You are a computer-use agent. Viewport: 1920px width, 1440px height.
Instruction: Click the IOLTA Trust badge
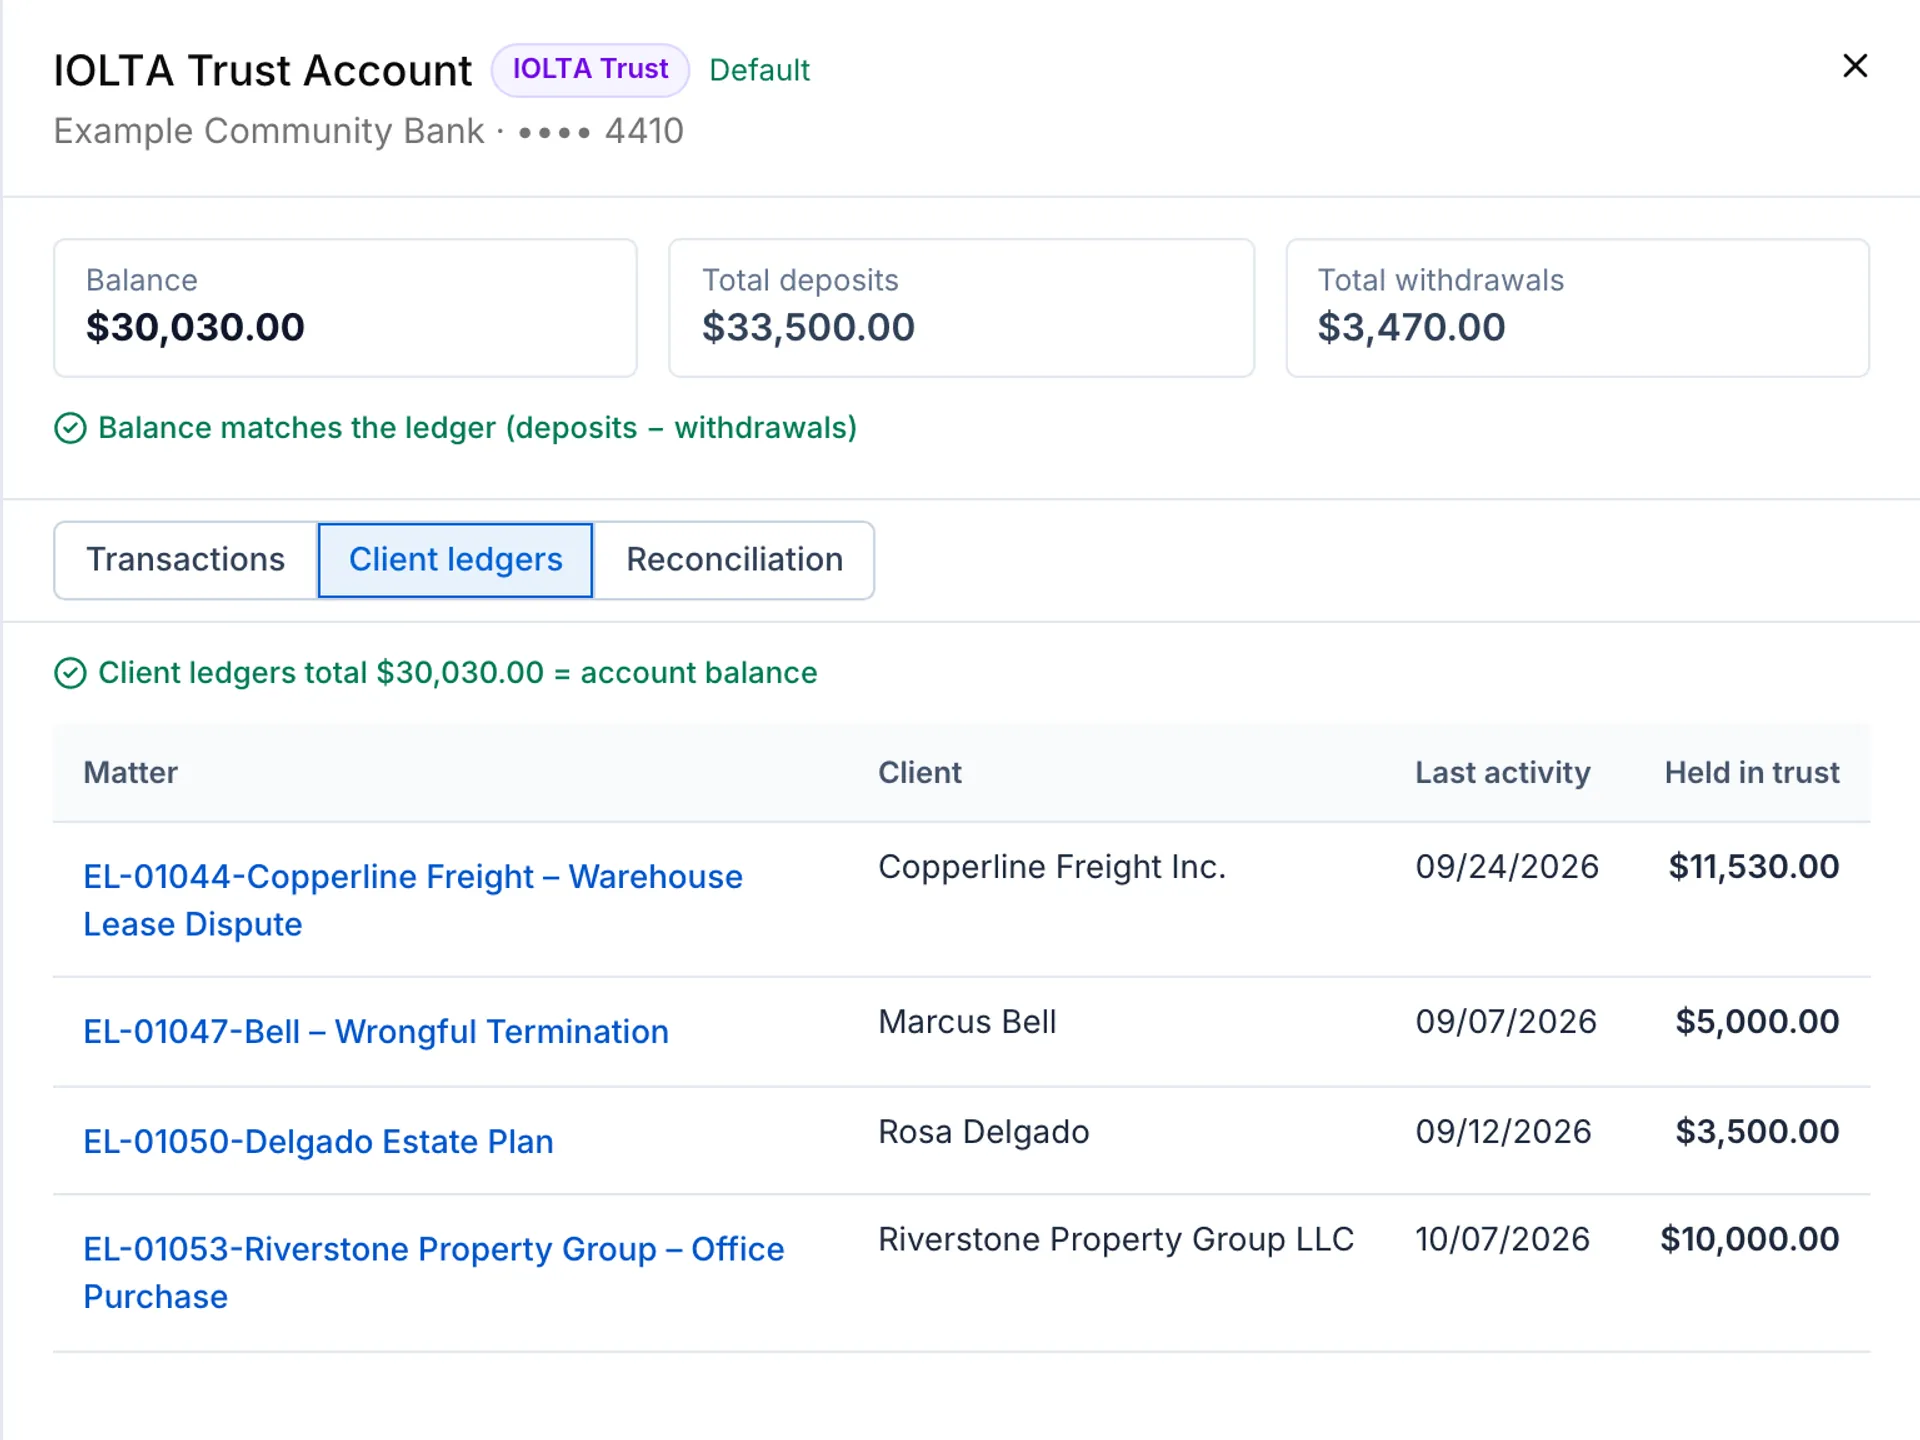point(590,69)
